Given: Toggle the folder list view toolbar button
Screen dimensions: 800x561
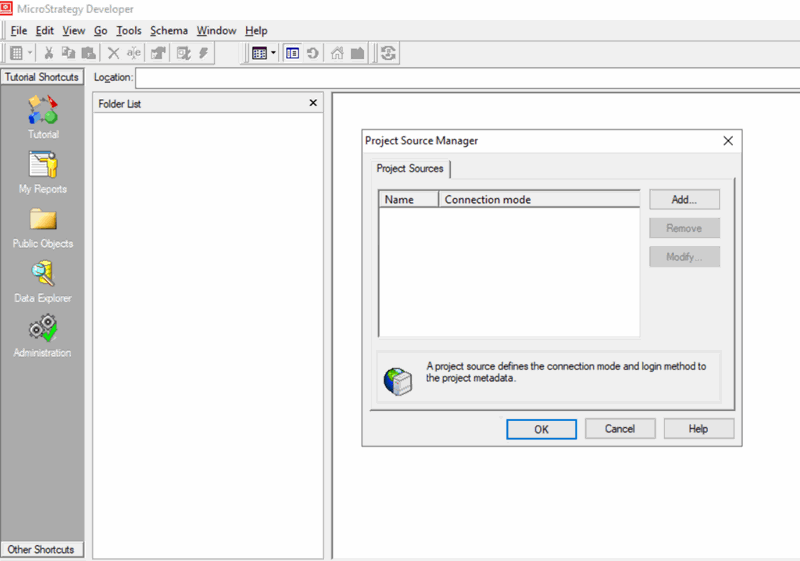Looking at the screenshot, I should click(292, 54).
